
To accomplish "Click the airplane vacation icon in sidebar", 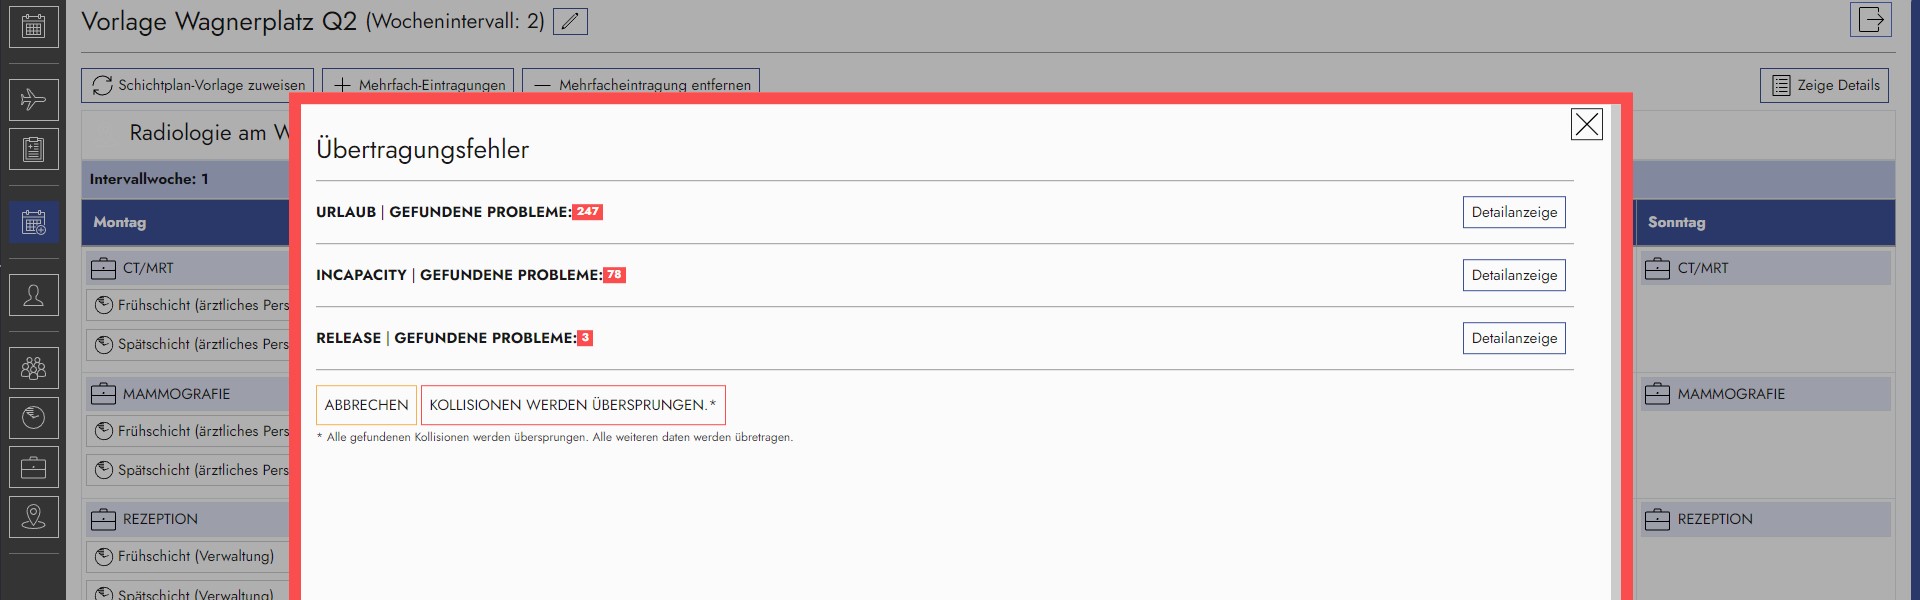I will (x=33, y=100).
